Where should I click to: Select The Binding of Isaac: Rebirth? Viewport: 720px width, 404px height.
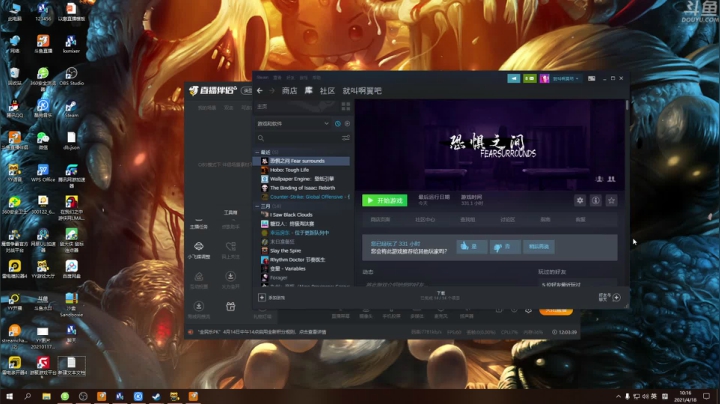coord(301,188)
